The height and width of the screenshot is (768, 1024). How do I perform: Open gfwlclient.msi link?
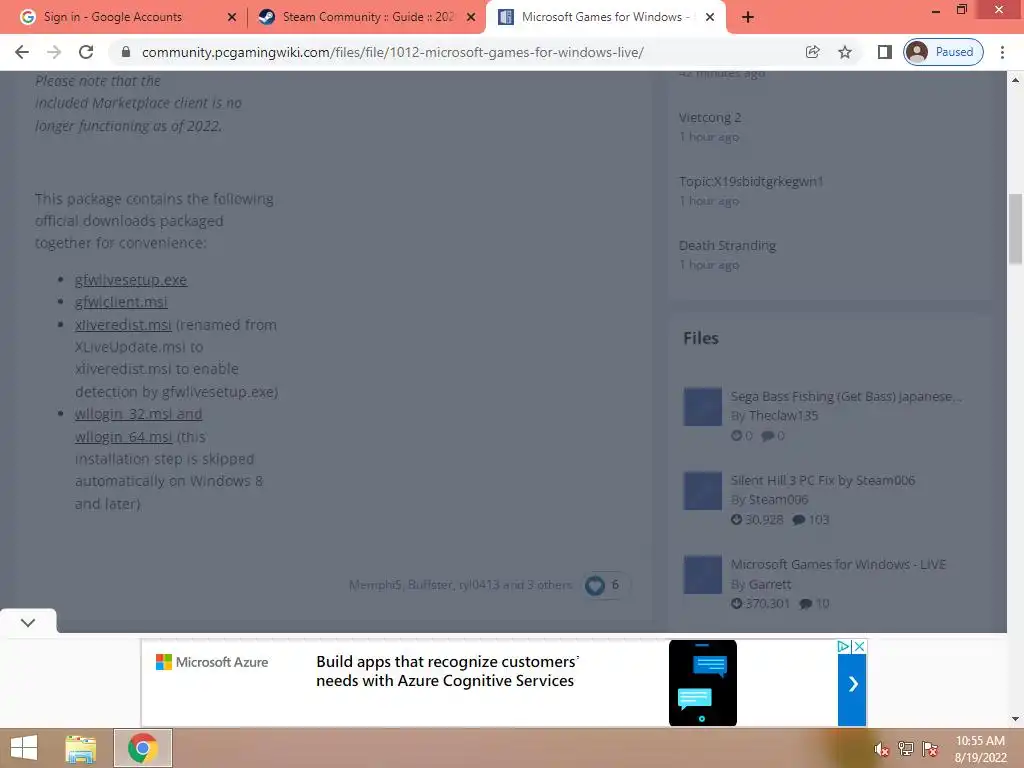[x=121, y=302]
